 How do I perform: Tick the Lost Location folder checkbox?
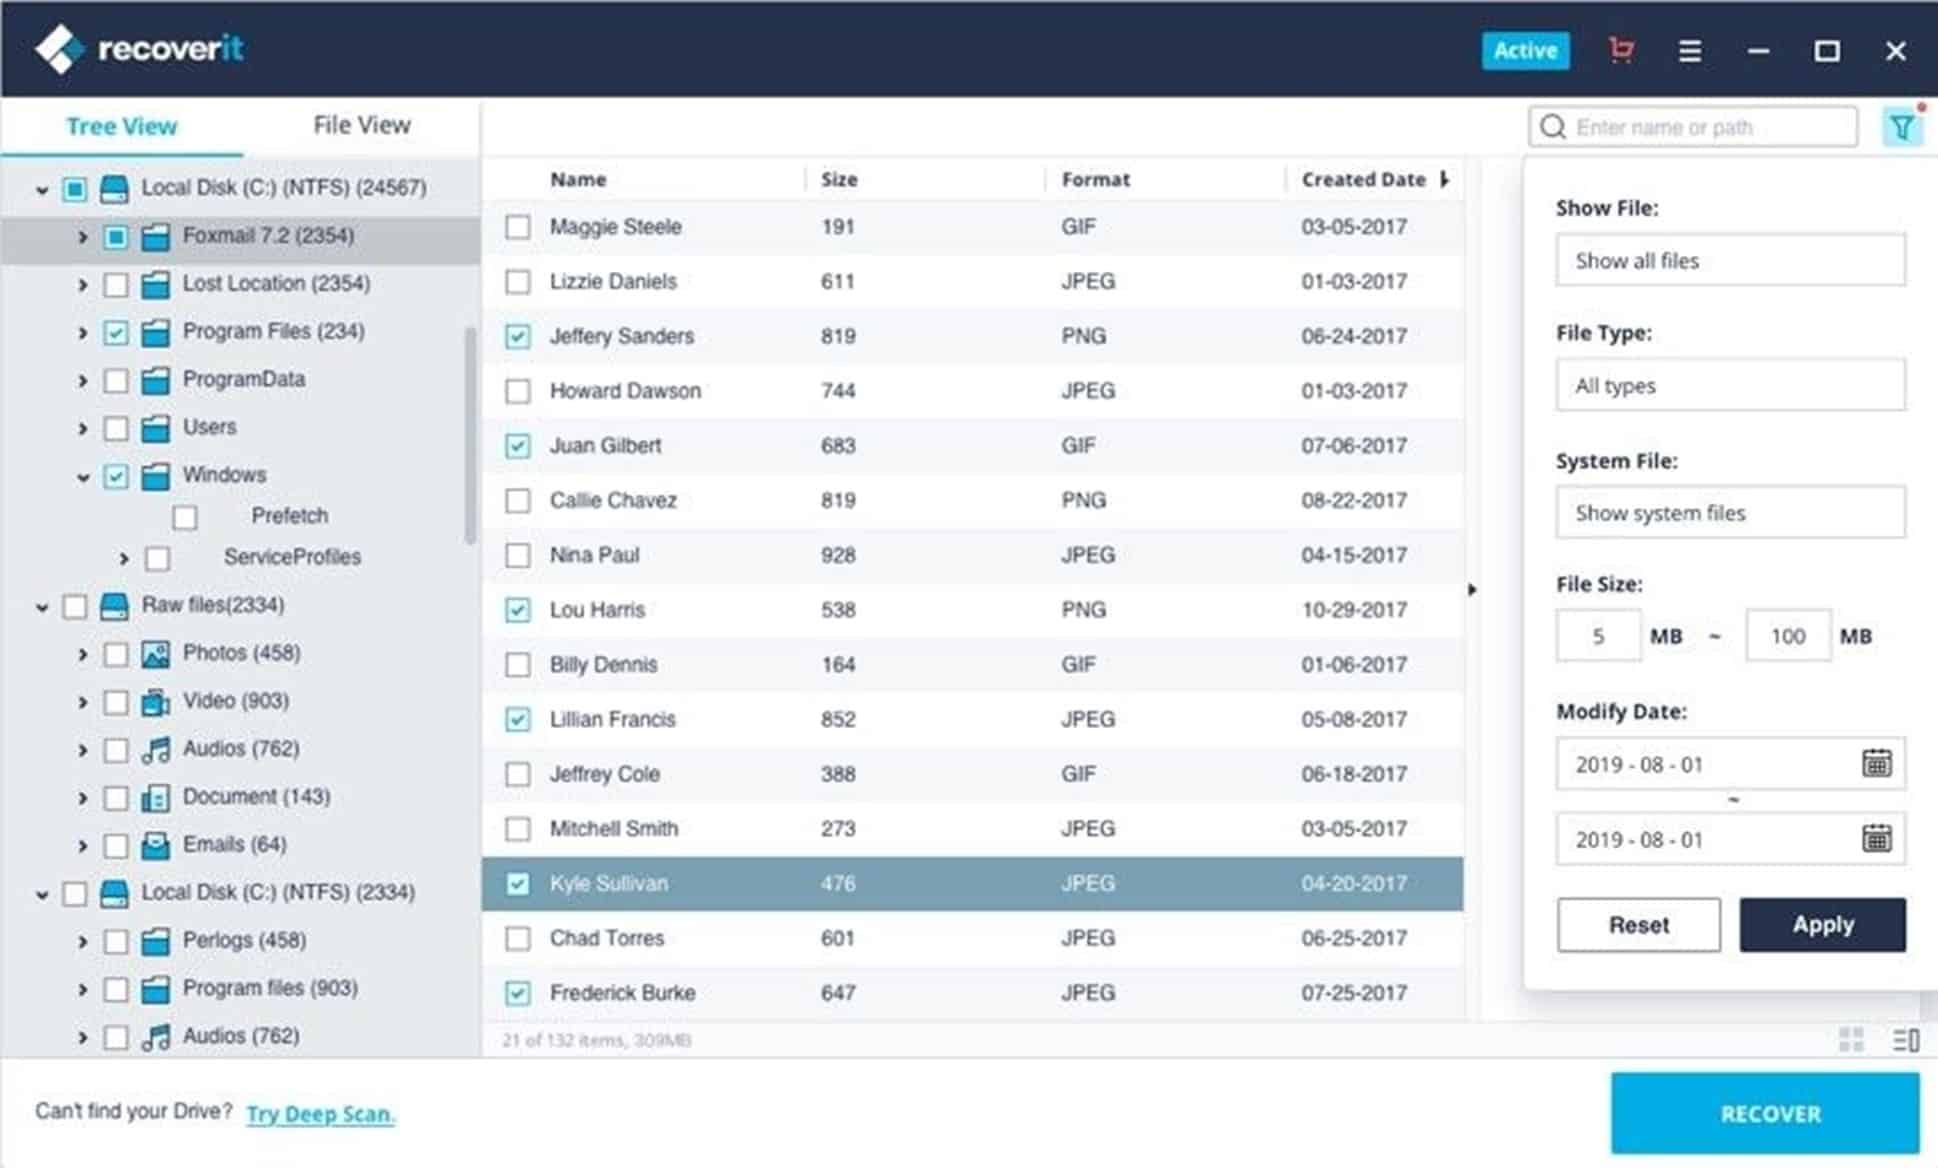[x=116, y=285]
